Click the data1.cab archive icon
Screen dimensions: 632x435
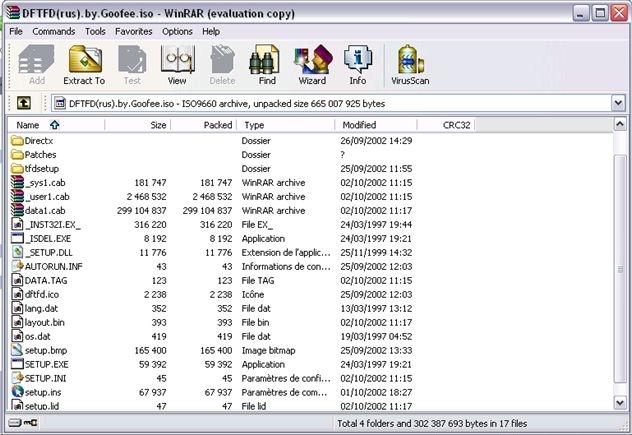point(17,210)
